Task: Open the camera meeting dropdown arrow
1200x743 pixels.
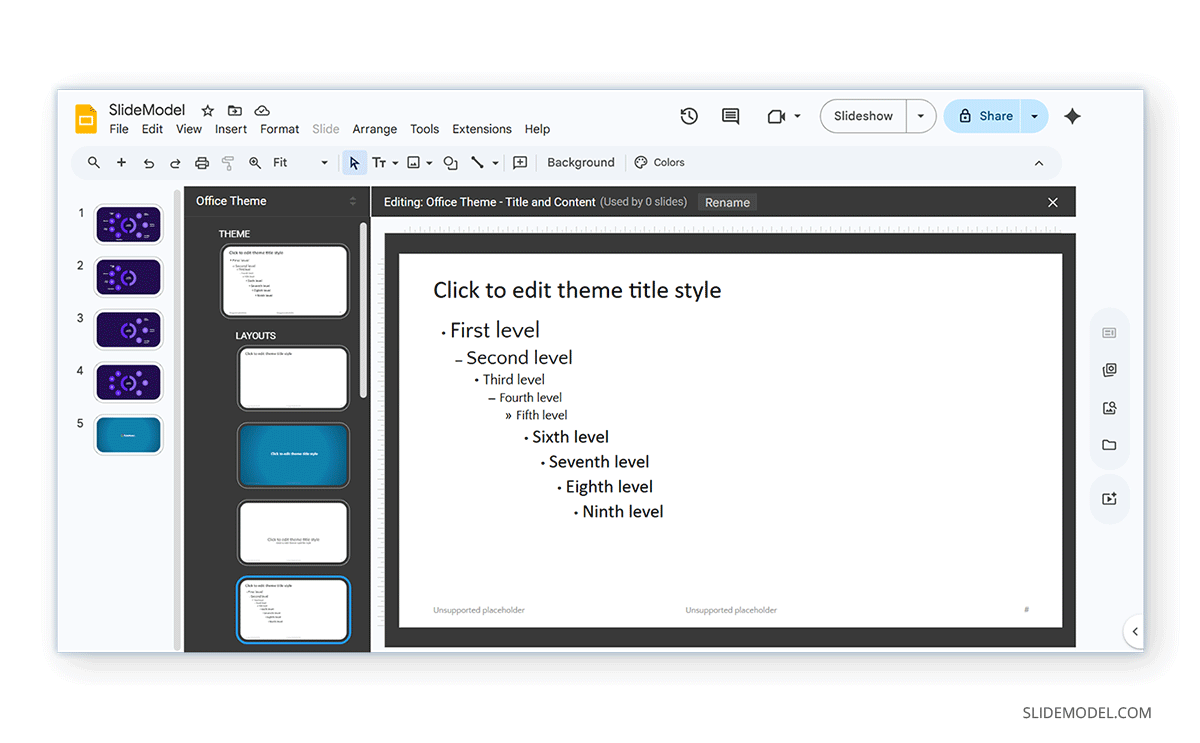Action: pos(797,117)
